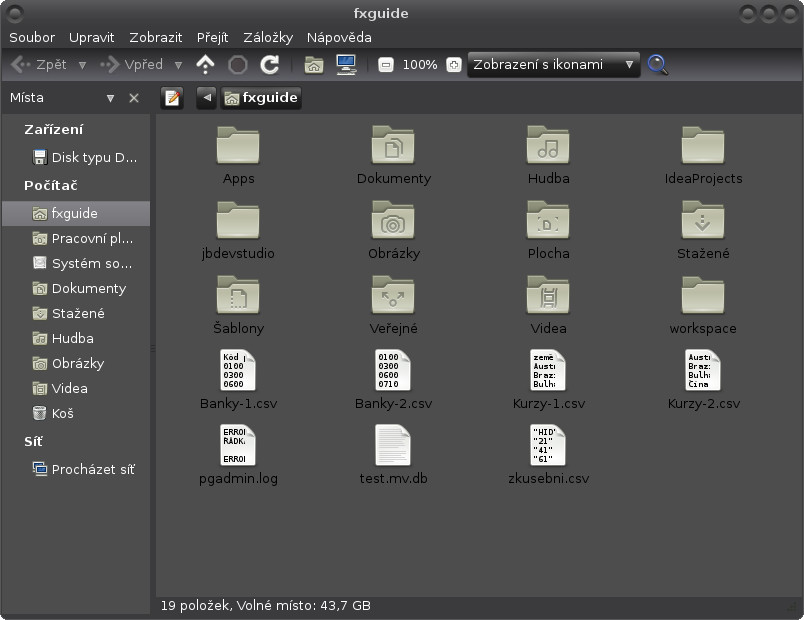
Task: Select Dokumenty in the sidebar
Action: tap(78, 289)
